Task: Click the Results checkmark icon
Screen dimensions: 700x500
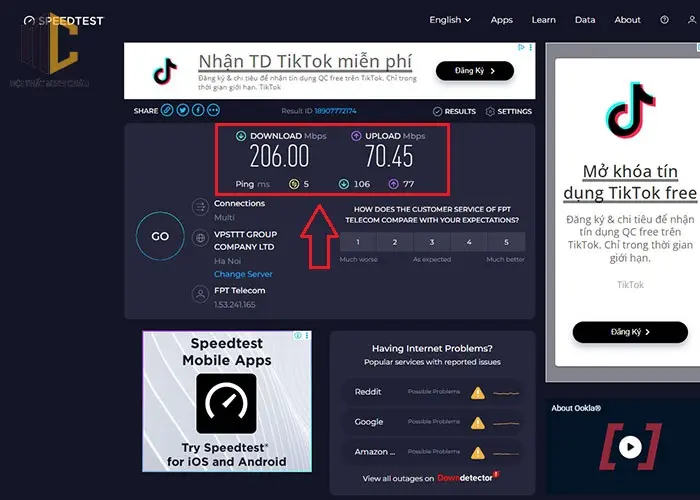Action: point(438,112)
